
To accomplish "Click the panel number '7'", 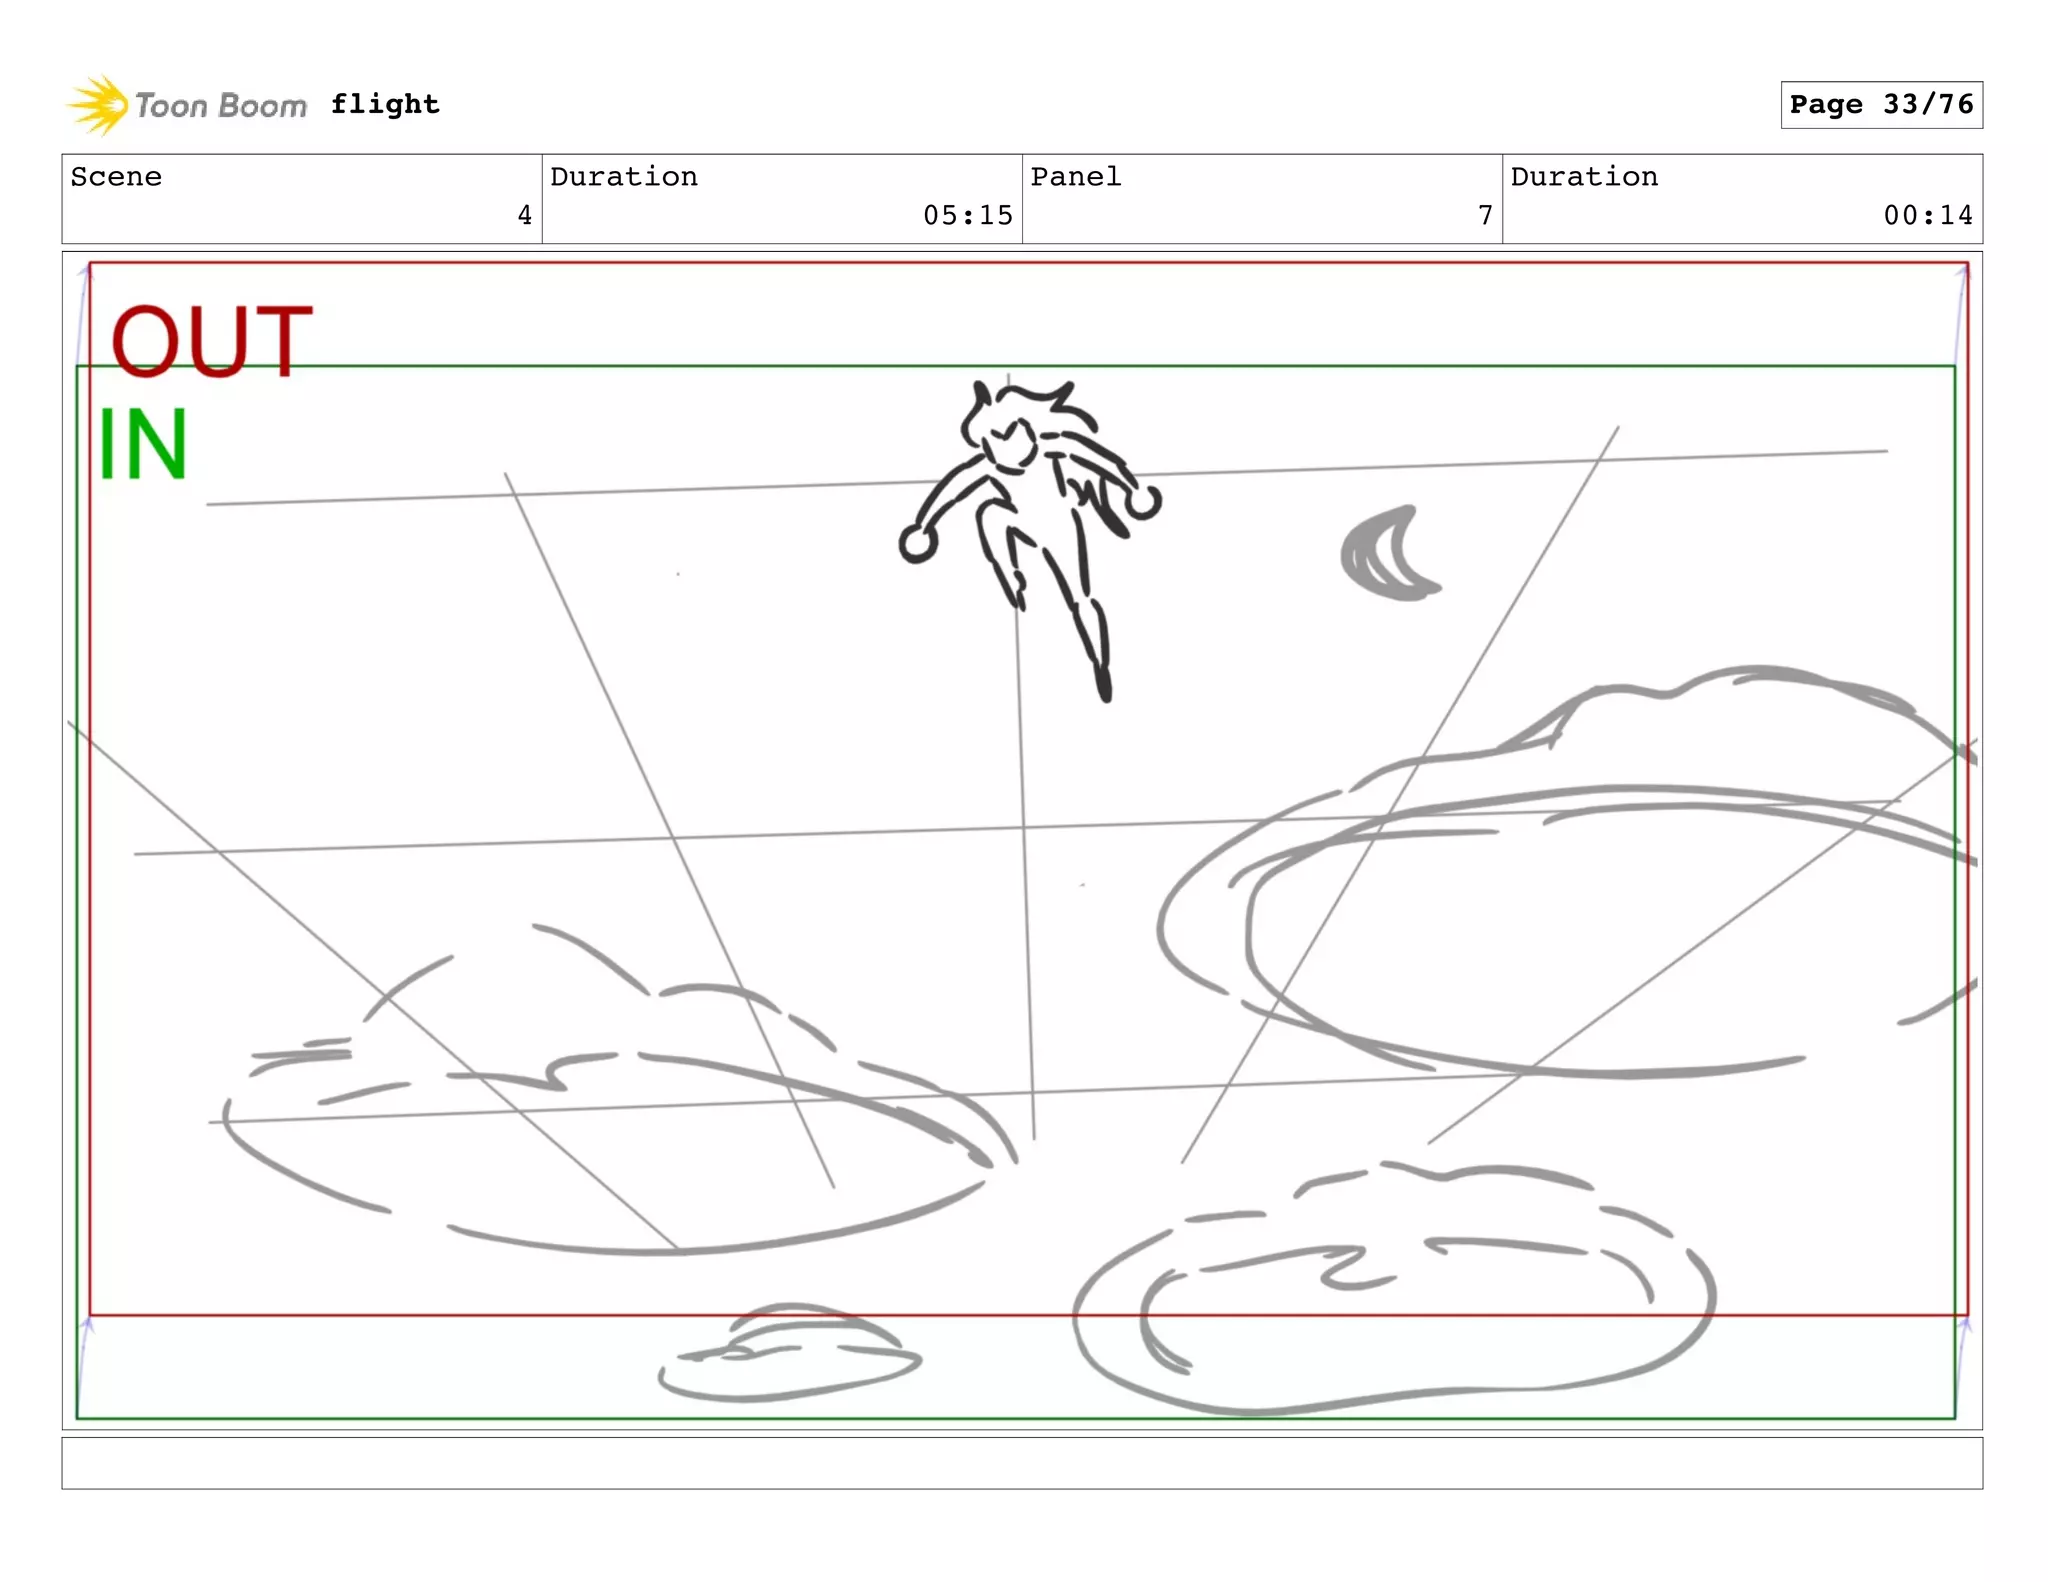I will point(1485,215).
